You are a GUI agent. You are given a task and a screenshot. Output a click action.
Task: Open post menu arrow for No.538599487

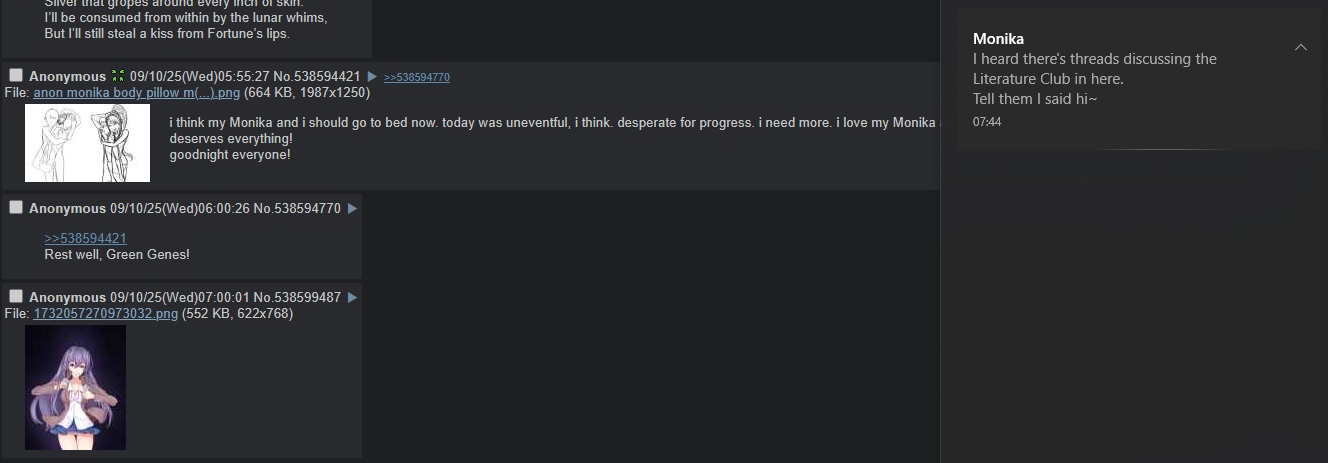click(x=352, y=298)
